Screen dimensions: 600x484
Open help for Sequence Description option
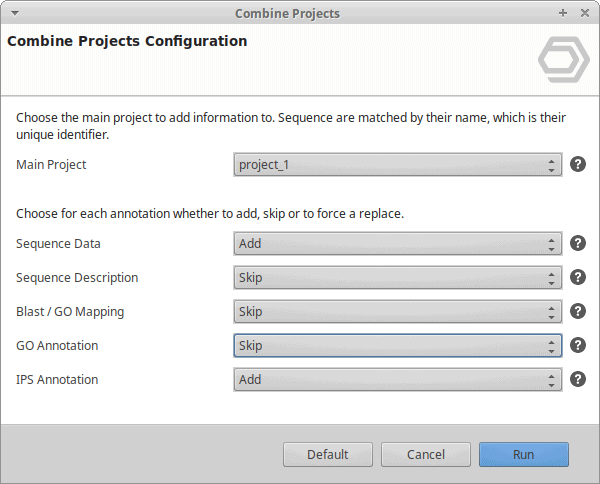click(x=578, y=277)
